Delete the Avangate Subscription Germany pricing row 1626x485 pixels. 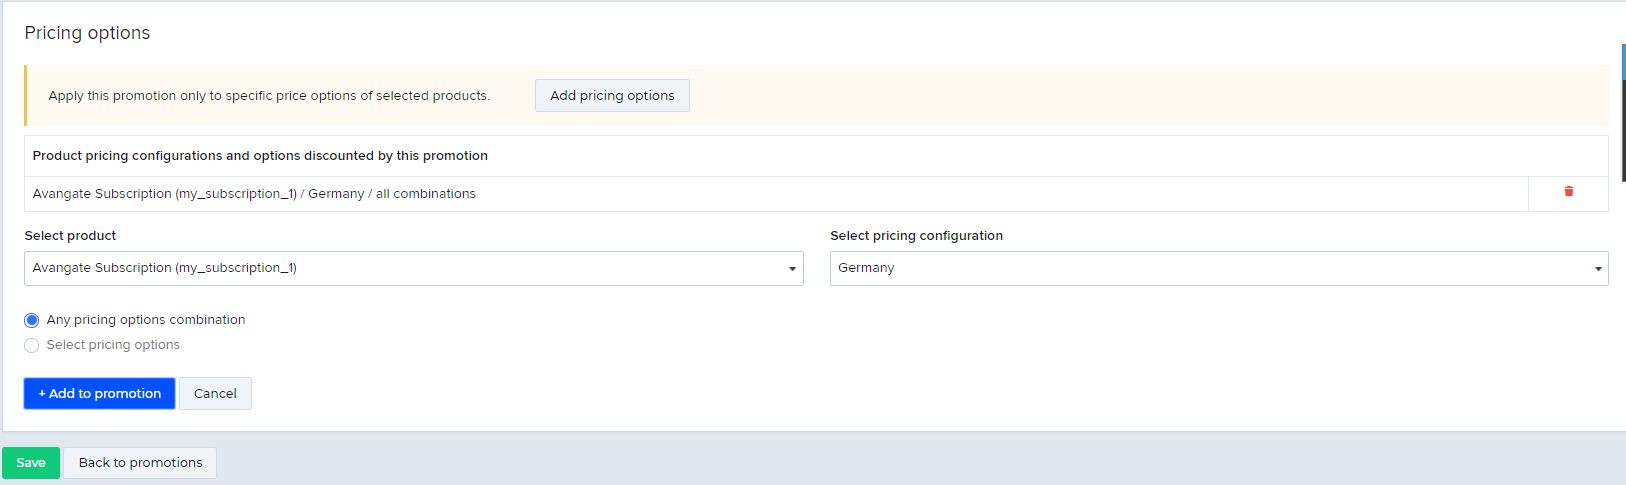[x=1568, y=191]
